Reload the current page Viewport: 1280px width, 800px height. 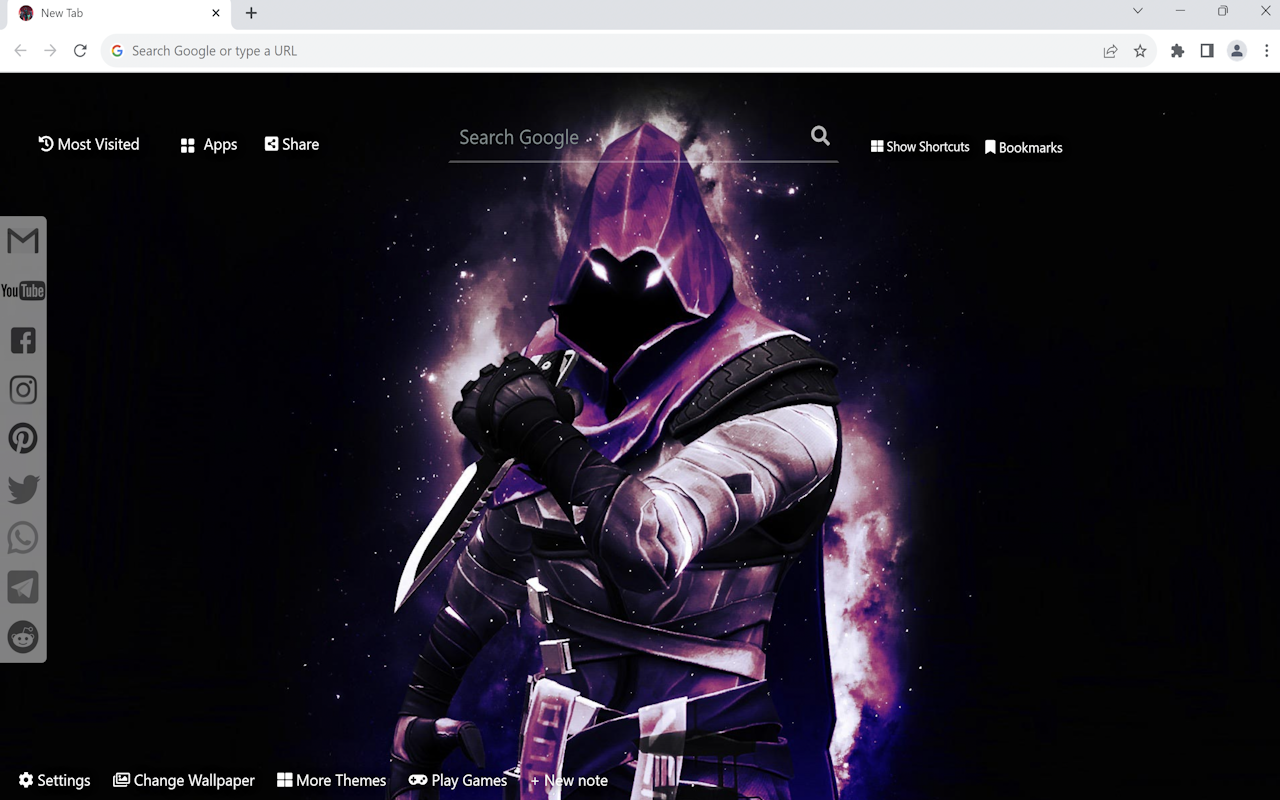[x=80, y=51]
